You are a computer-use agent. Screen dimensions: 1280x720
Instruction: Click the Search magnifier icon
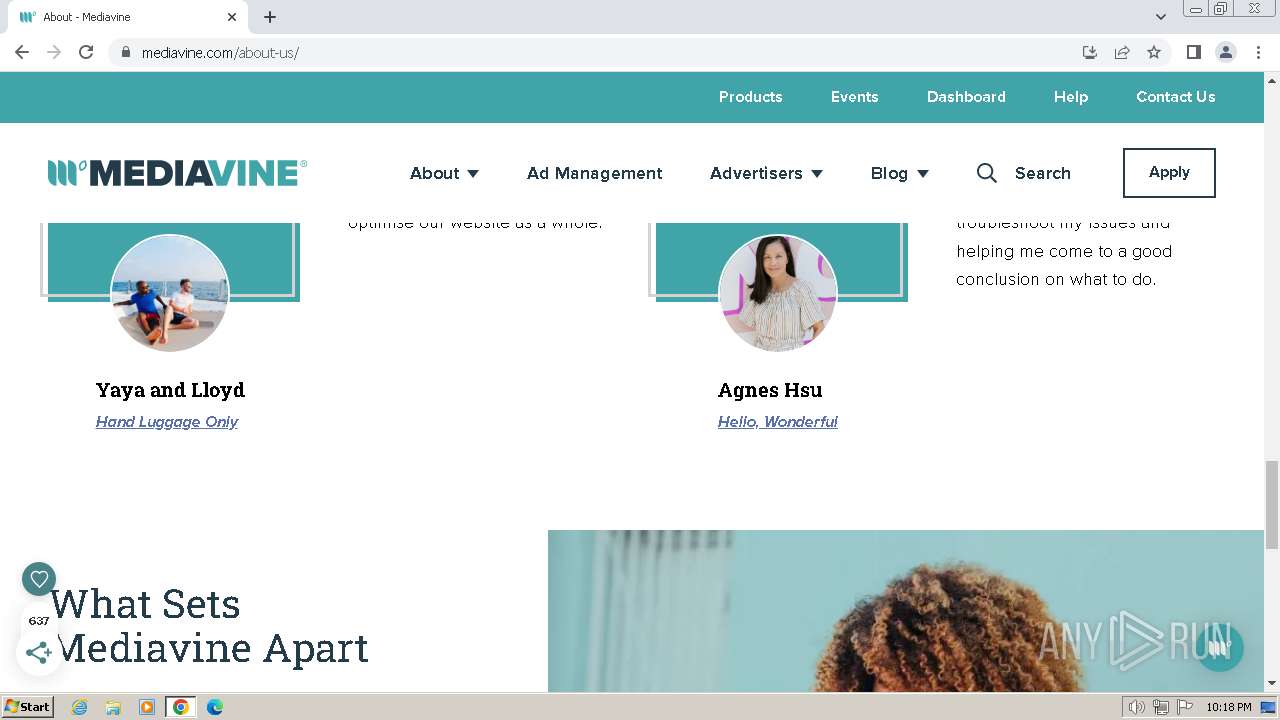[987, 173]
